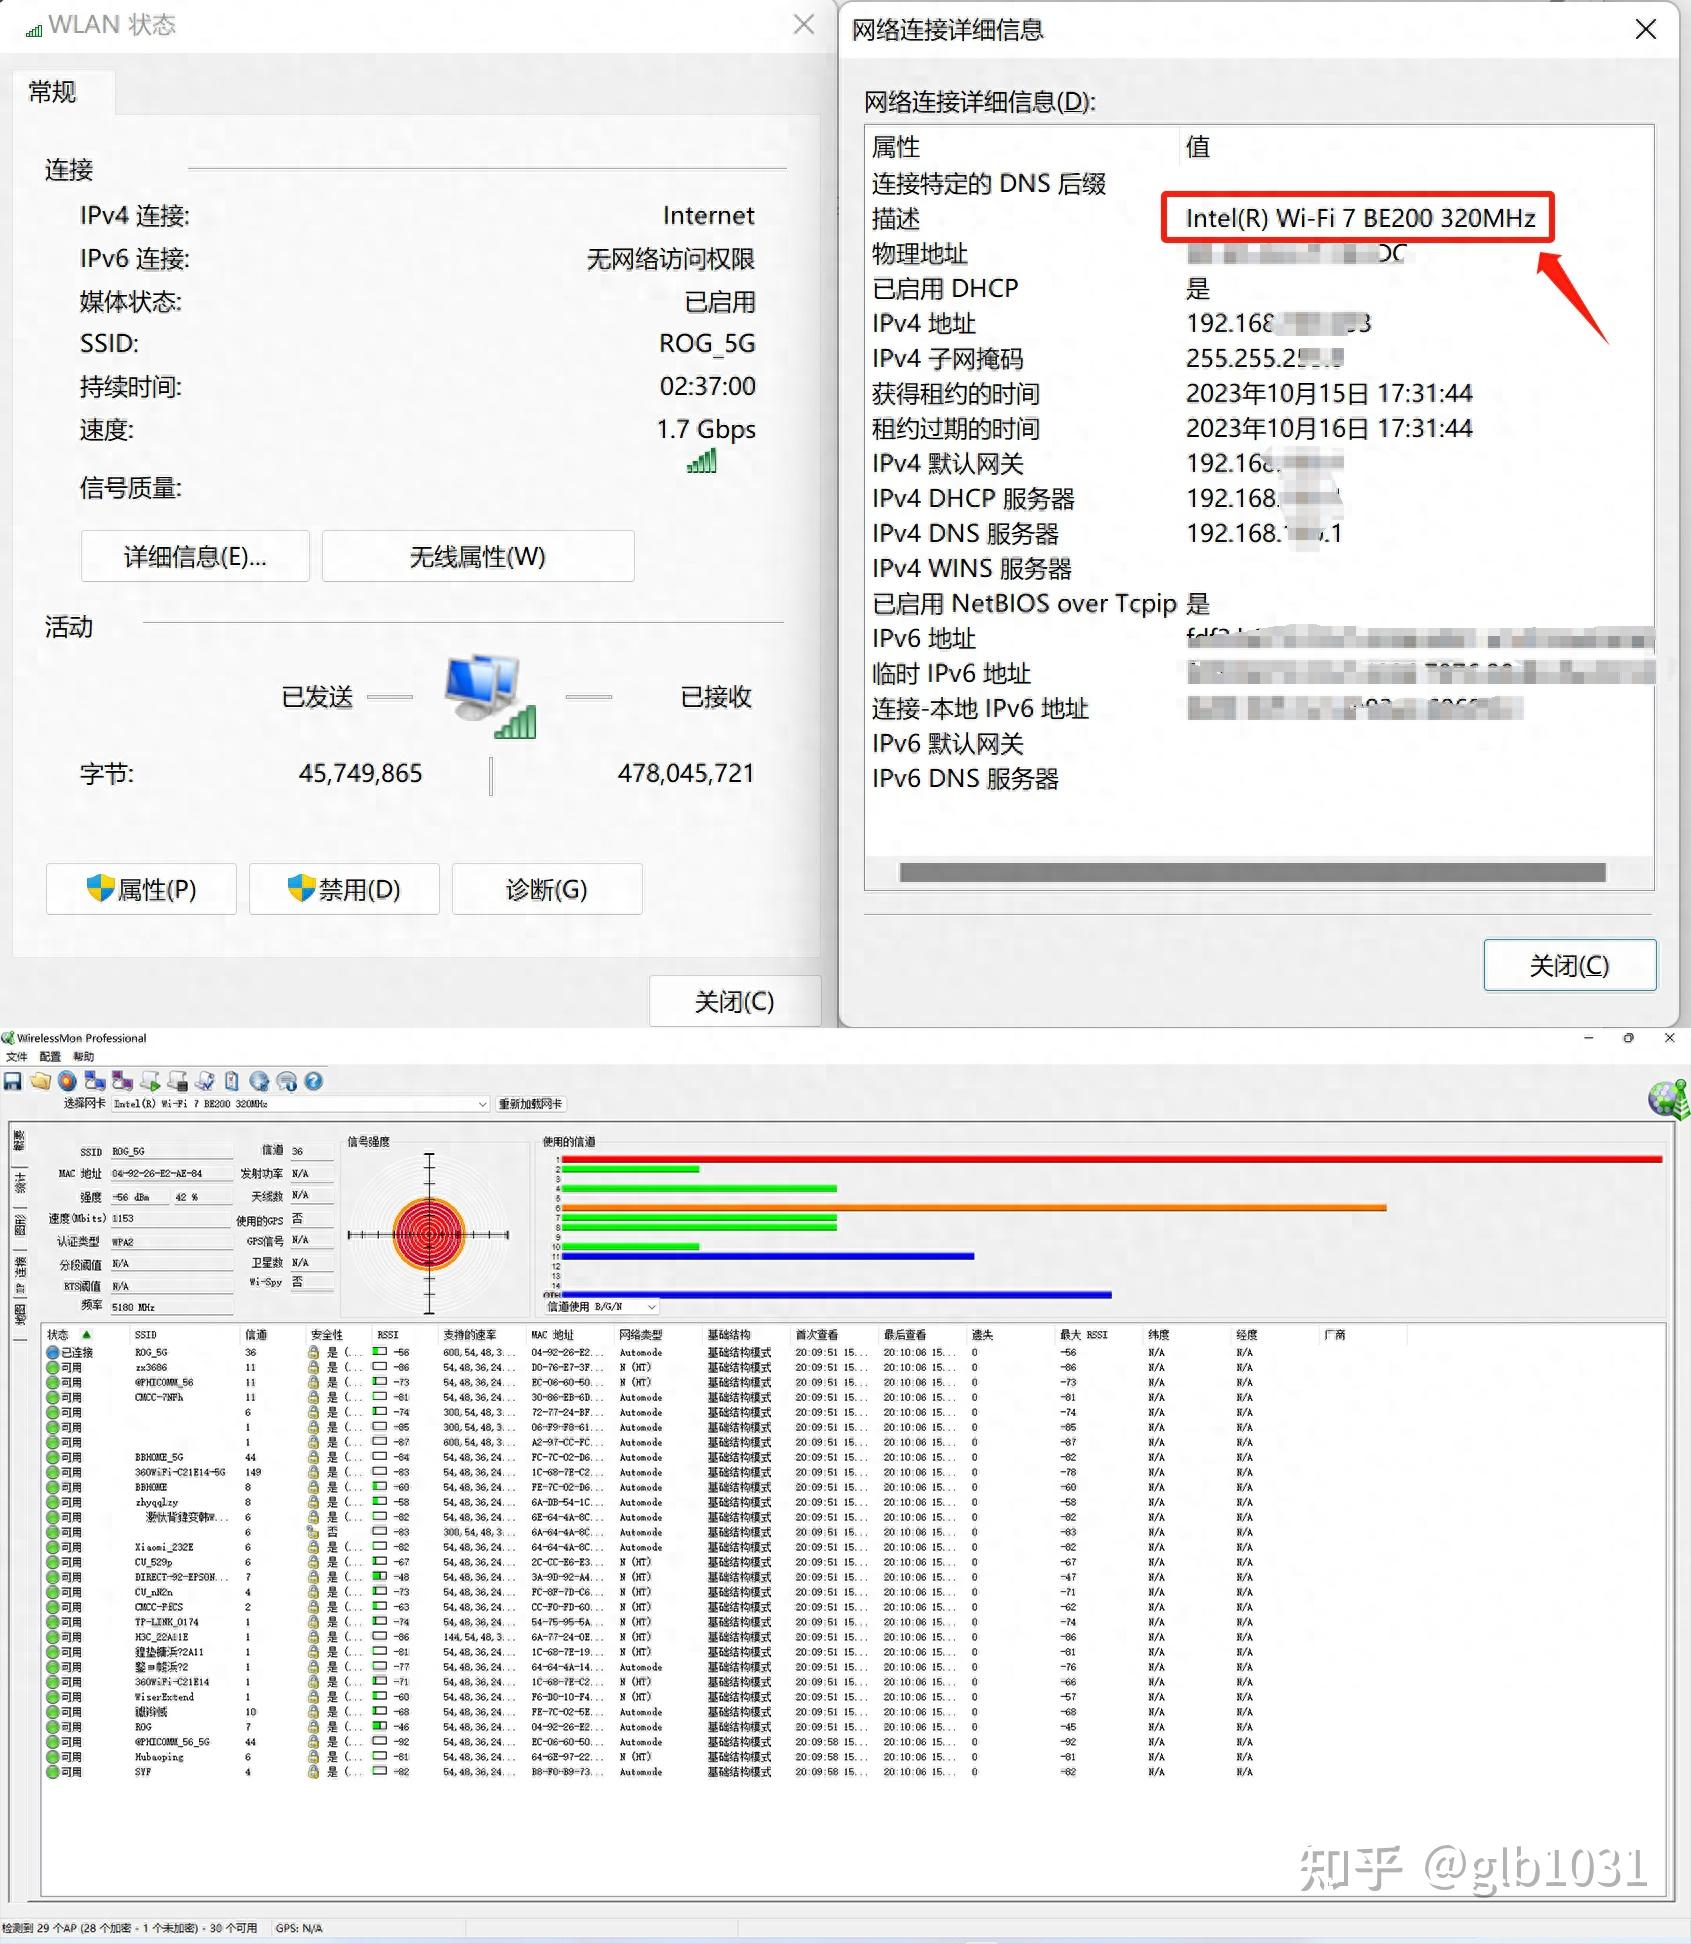Click the open folder icon in WirelessMon toolbar

click(x=40, y=1081)
